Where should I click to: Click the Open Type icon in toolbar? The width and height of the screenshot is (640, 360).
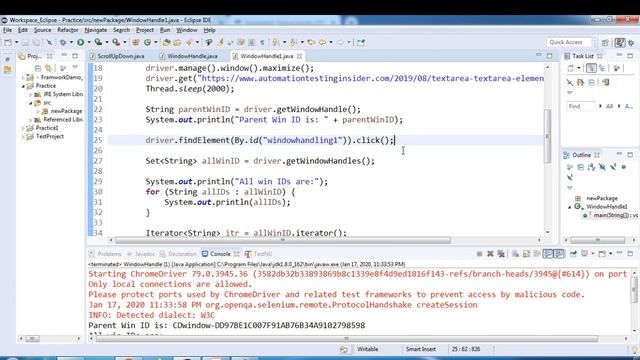(167, 42)
